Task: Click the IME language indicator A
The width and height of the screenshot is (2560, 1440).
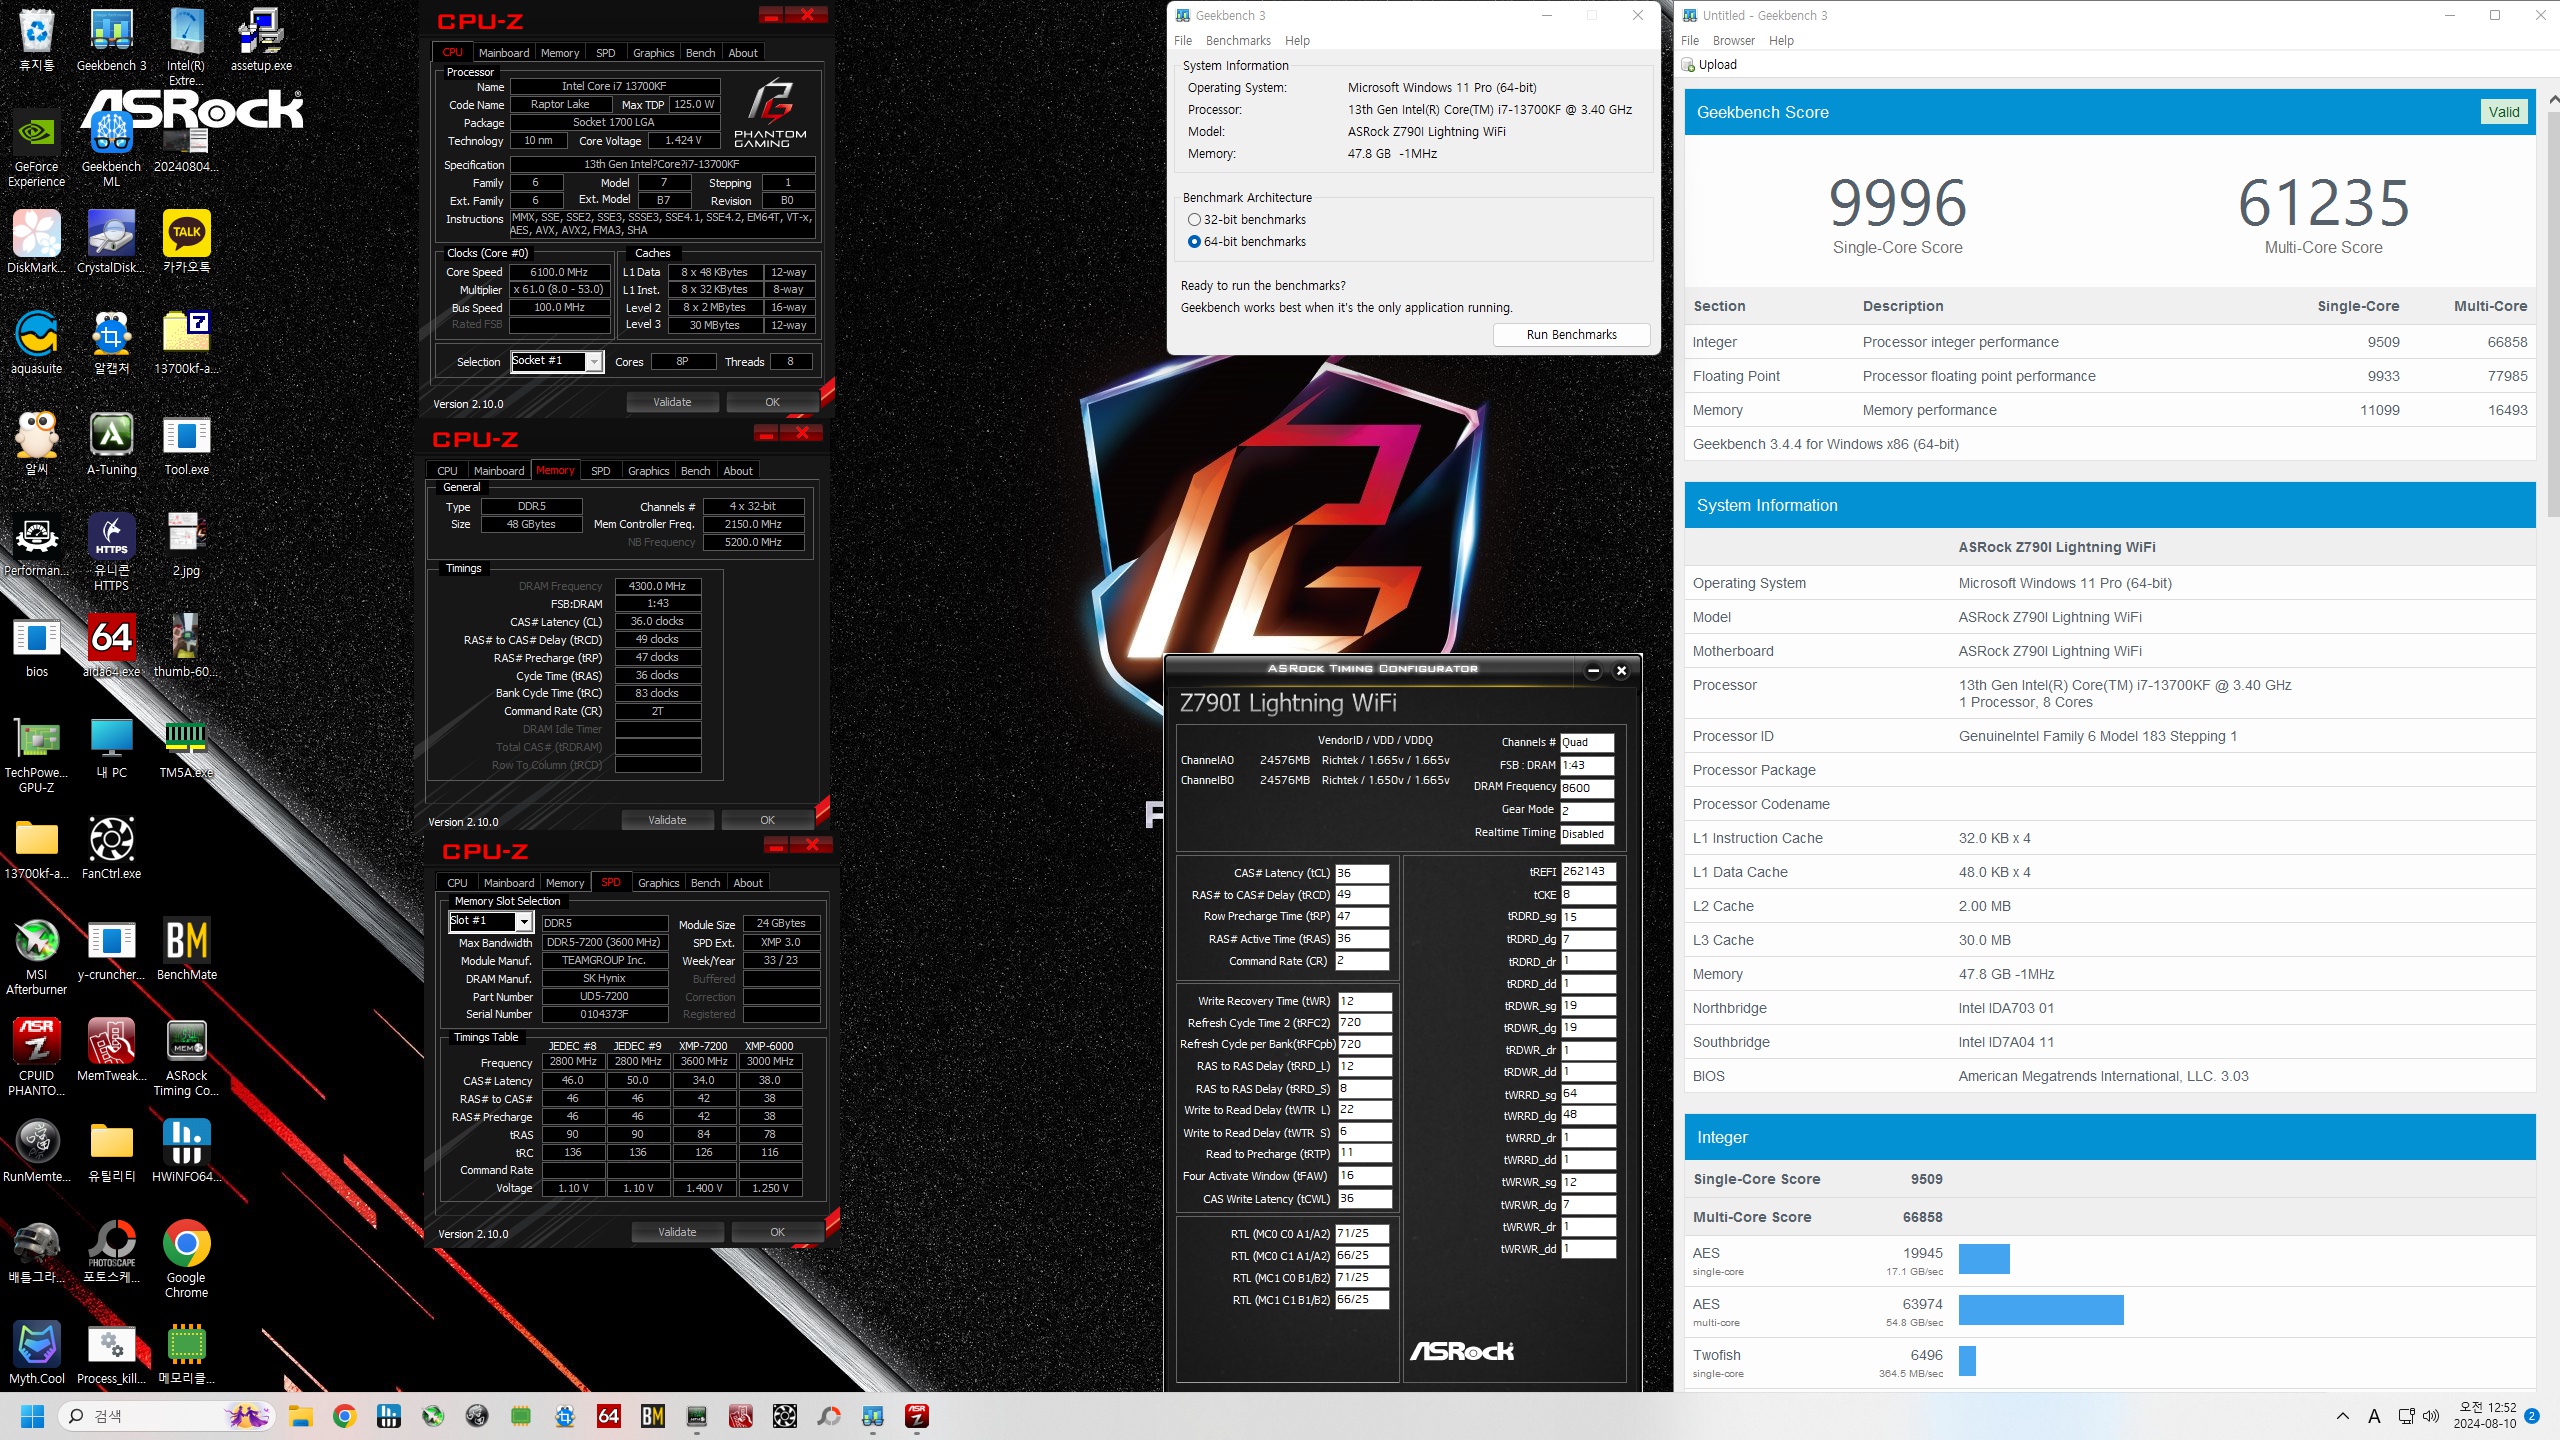Action: click(2374, 1416)
